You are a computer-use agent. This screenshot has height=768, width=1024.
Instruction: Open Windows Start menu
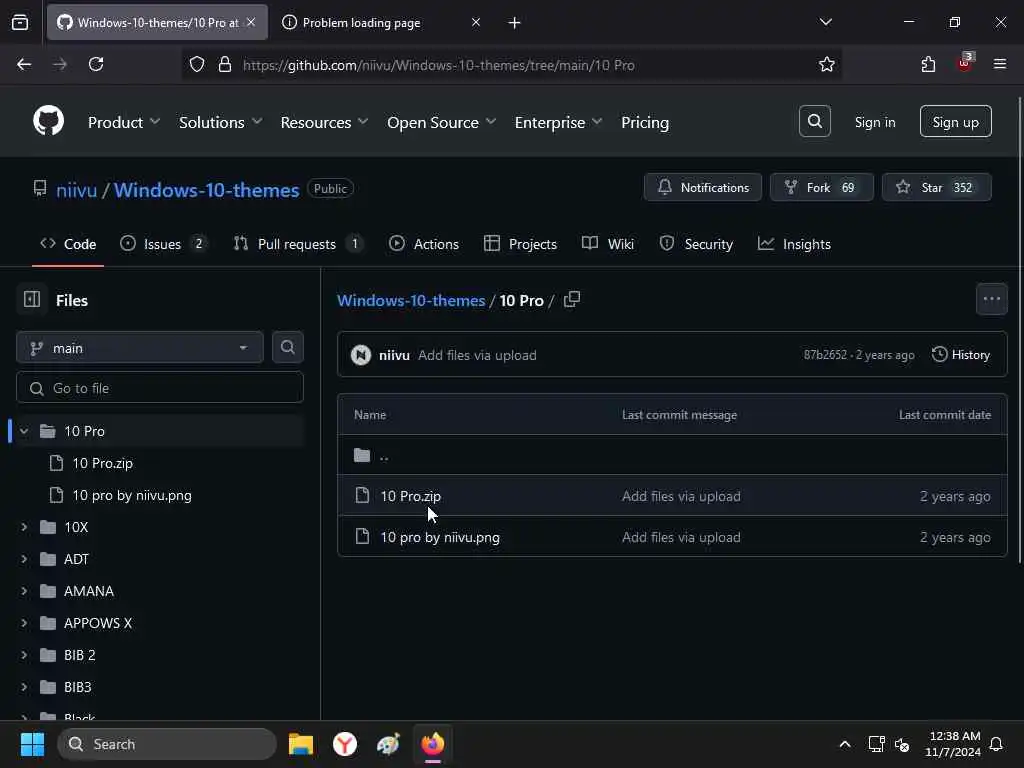tap(32, 744)
